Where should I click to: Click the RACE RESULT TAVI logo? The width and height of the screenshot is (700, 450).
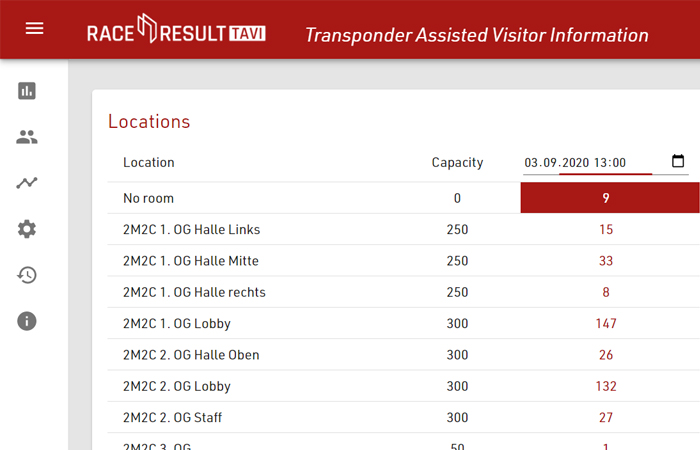(x=176, y=29)
